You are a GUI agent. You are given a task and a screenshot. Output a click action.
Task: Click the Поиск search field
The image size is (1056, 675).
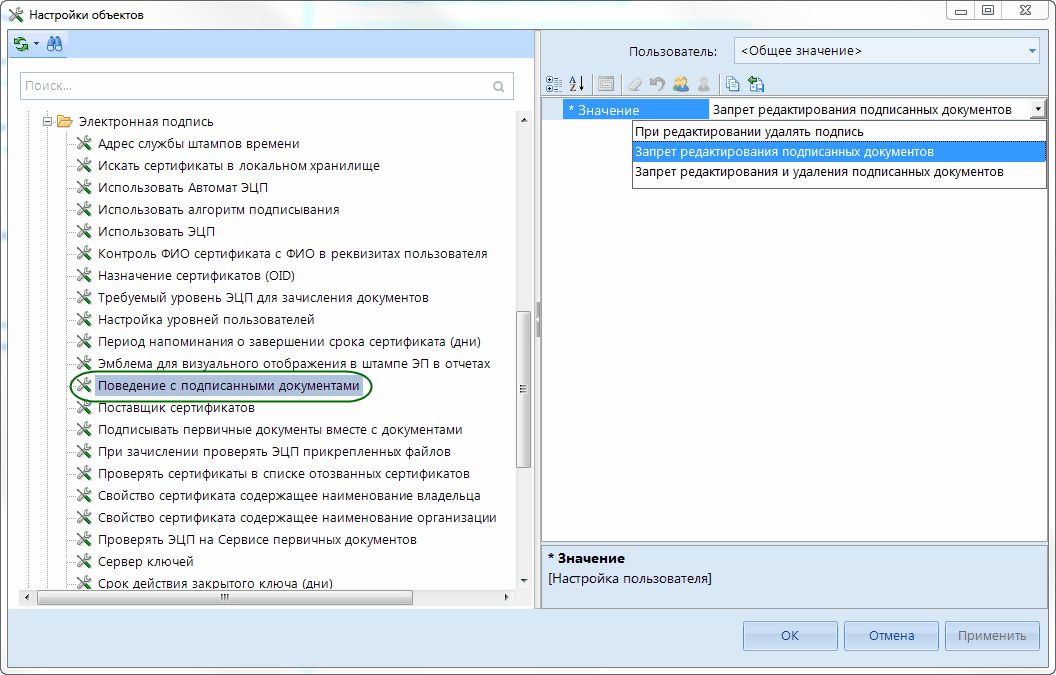(255, 86)
